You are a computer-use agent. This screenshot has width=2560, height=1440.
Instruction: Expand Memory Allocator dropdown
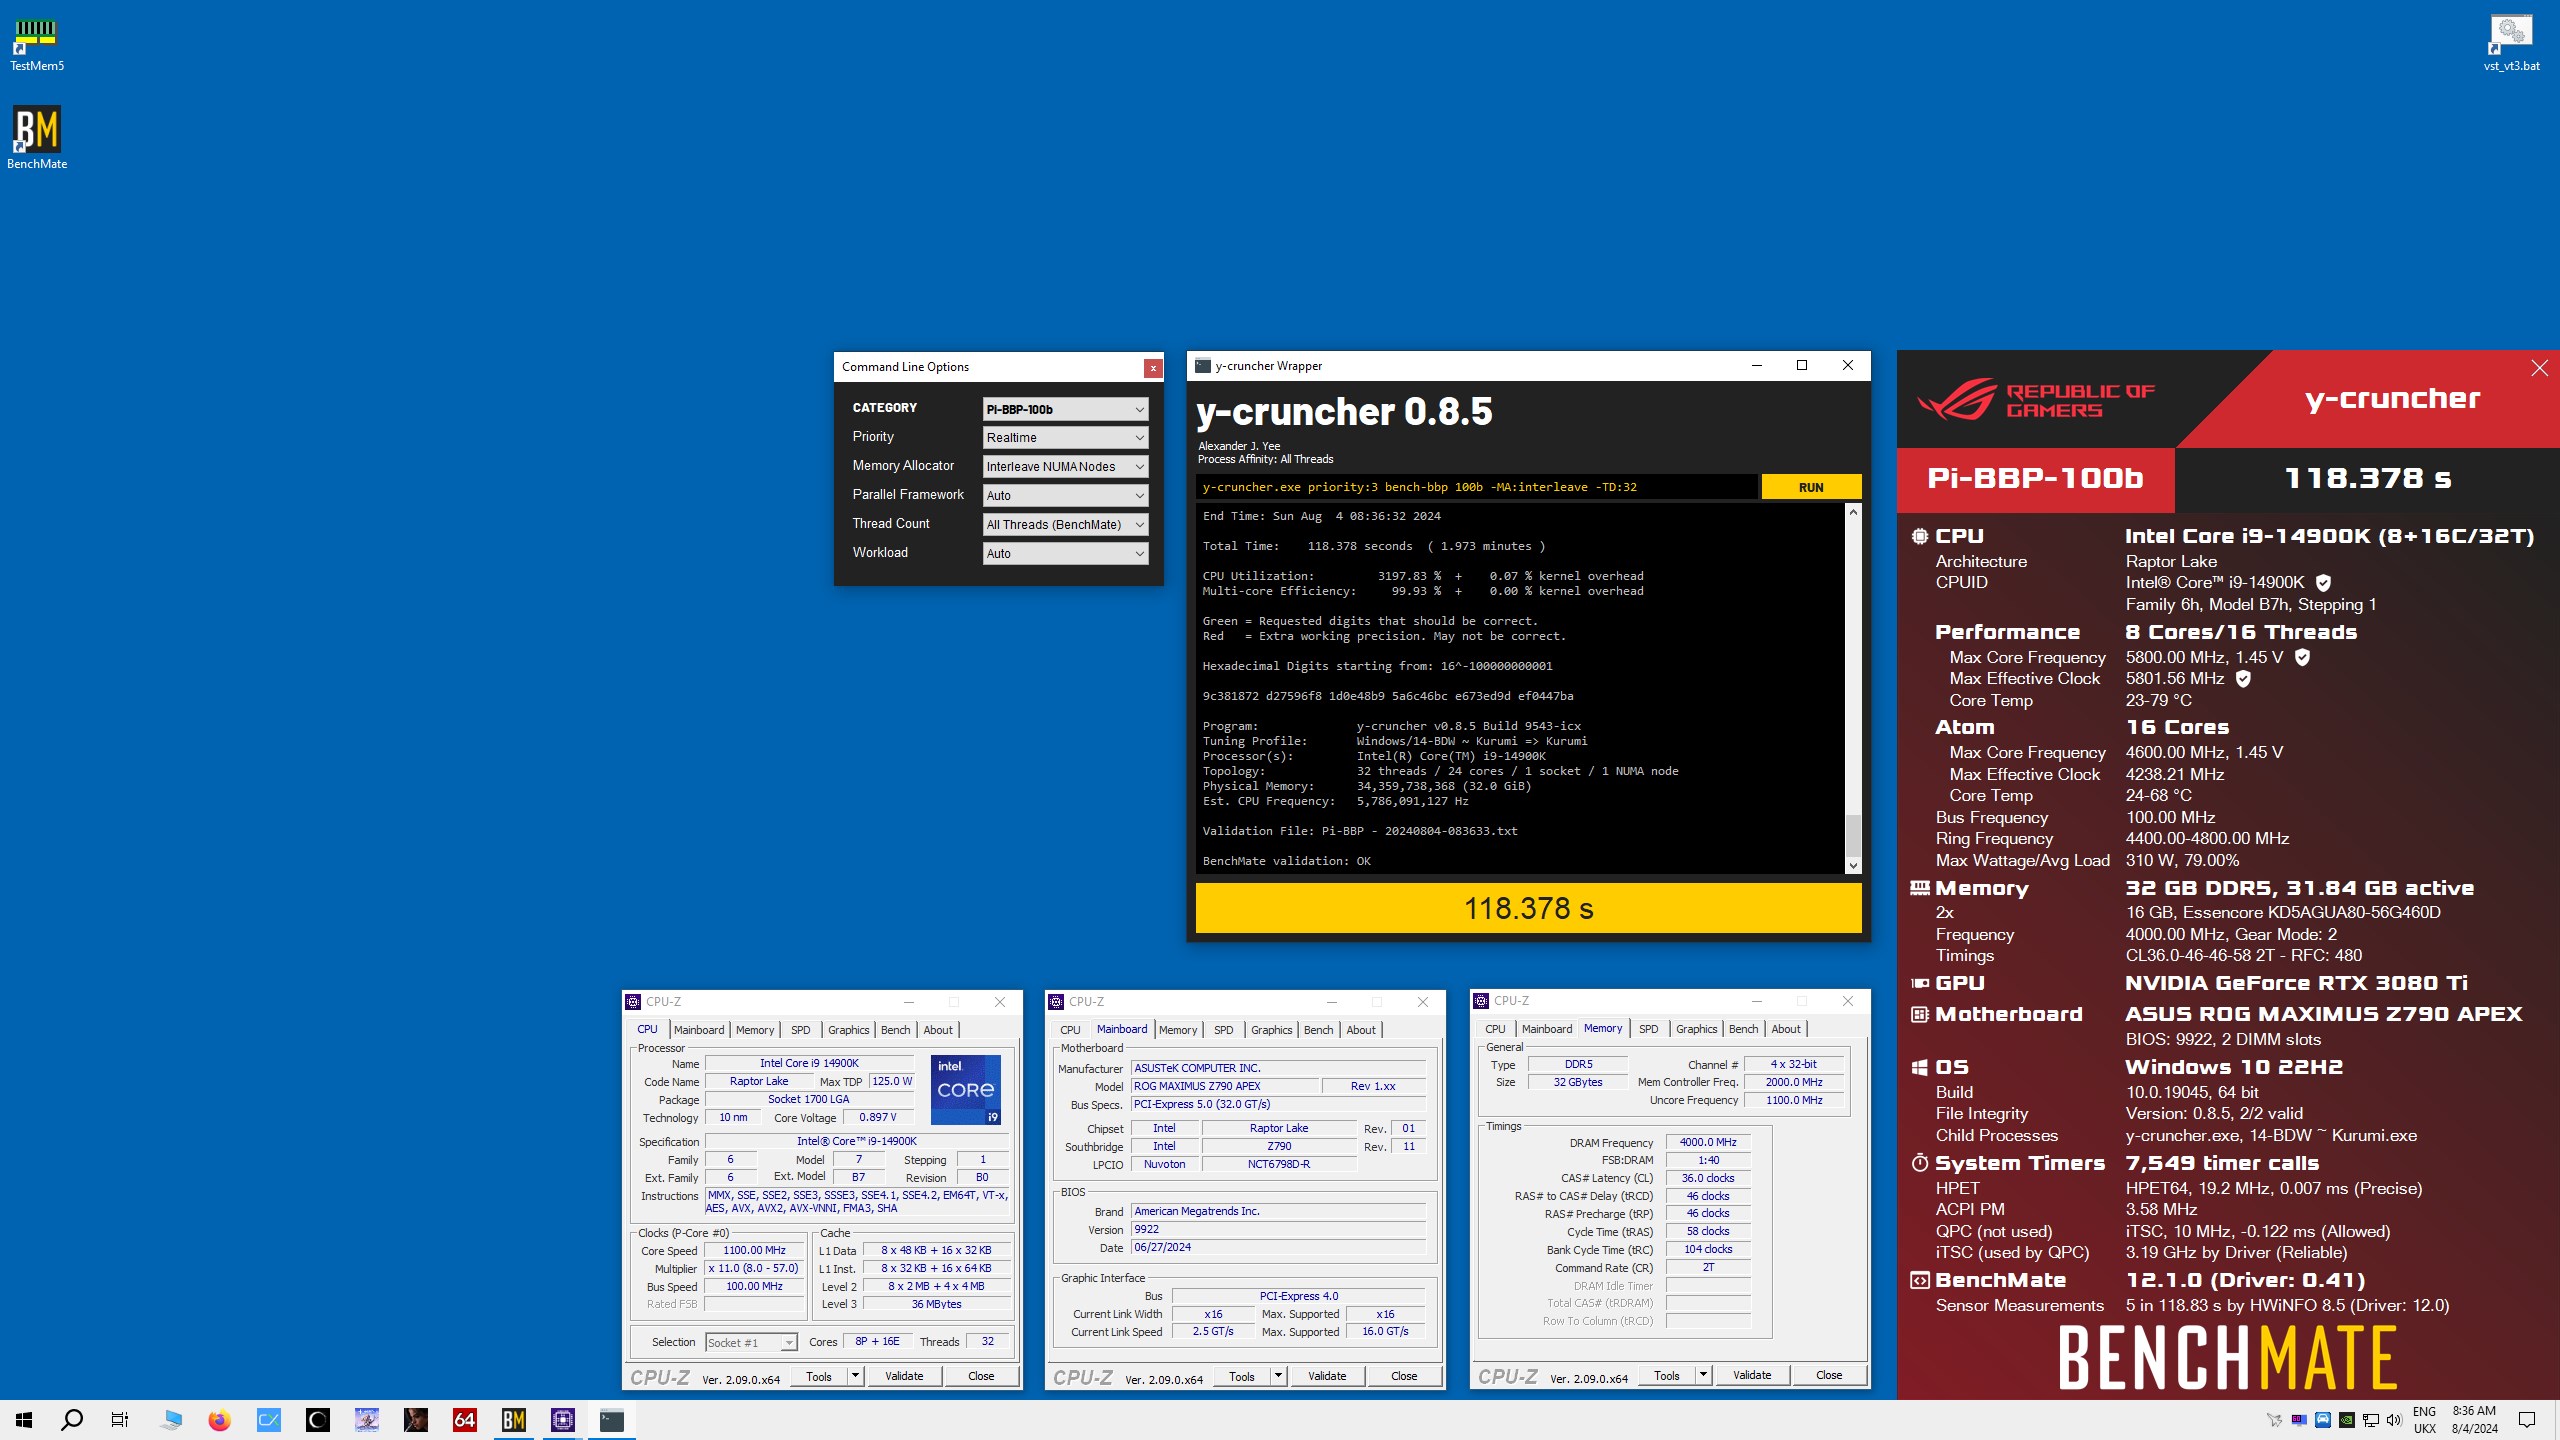click(x=1065, y=467)
